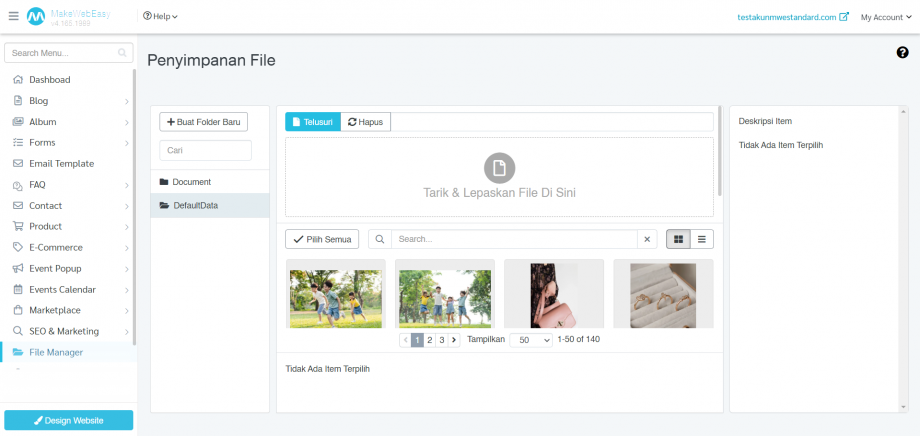This screenshot has height=436, width=920.
Task: Expand the E-Commerce sidebar menu
Action: [55, 247]
